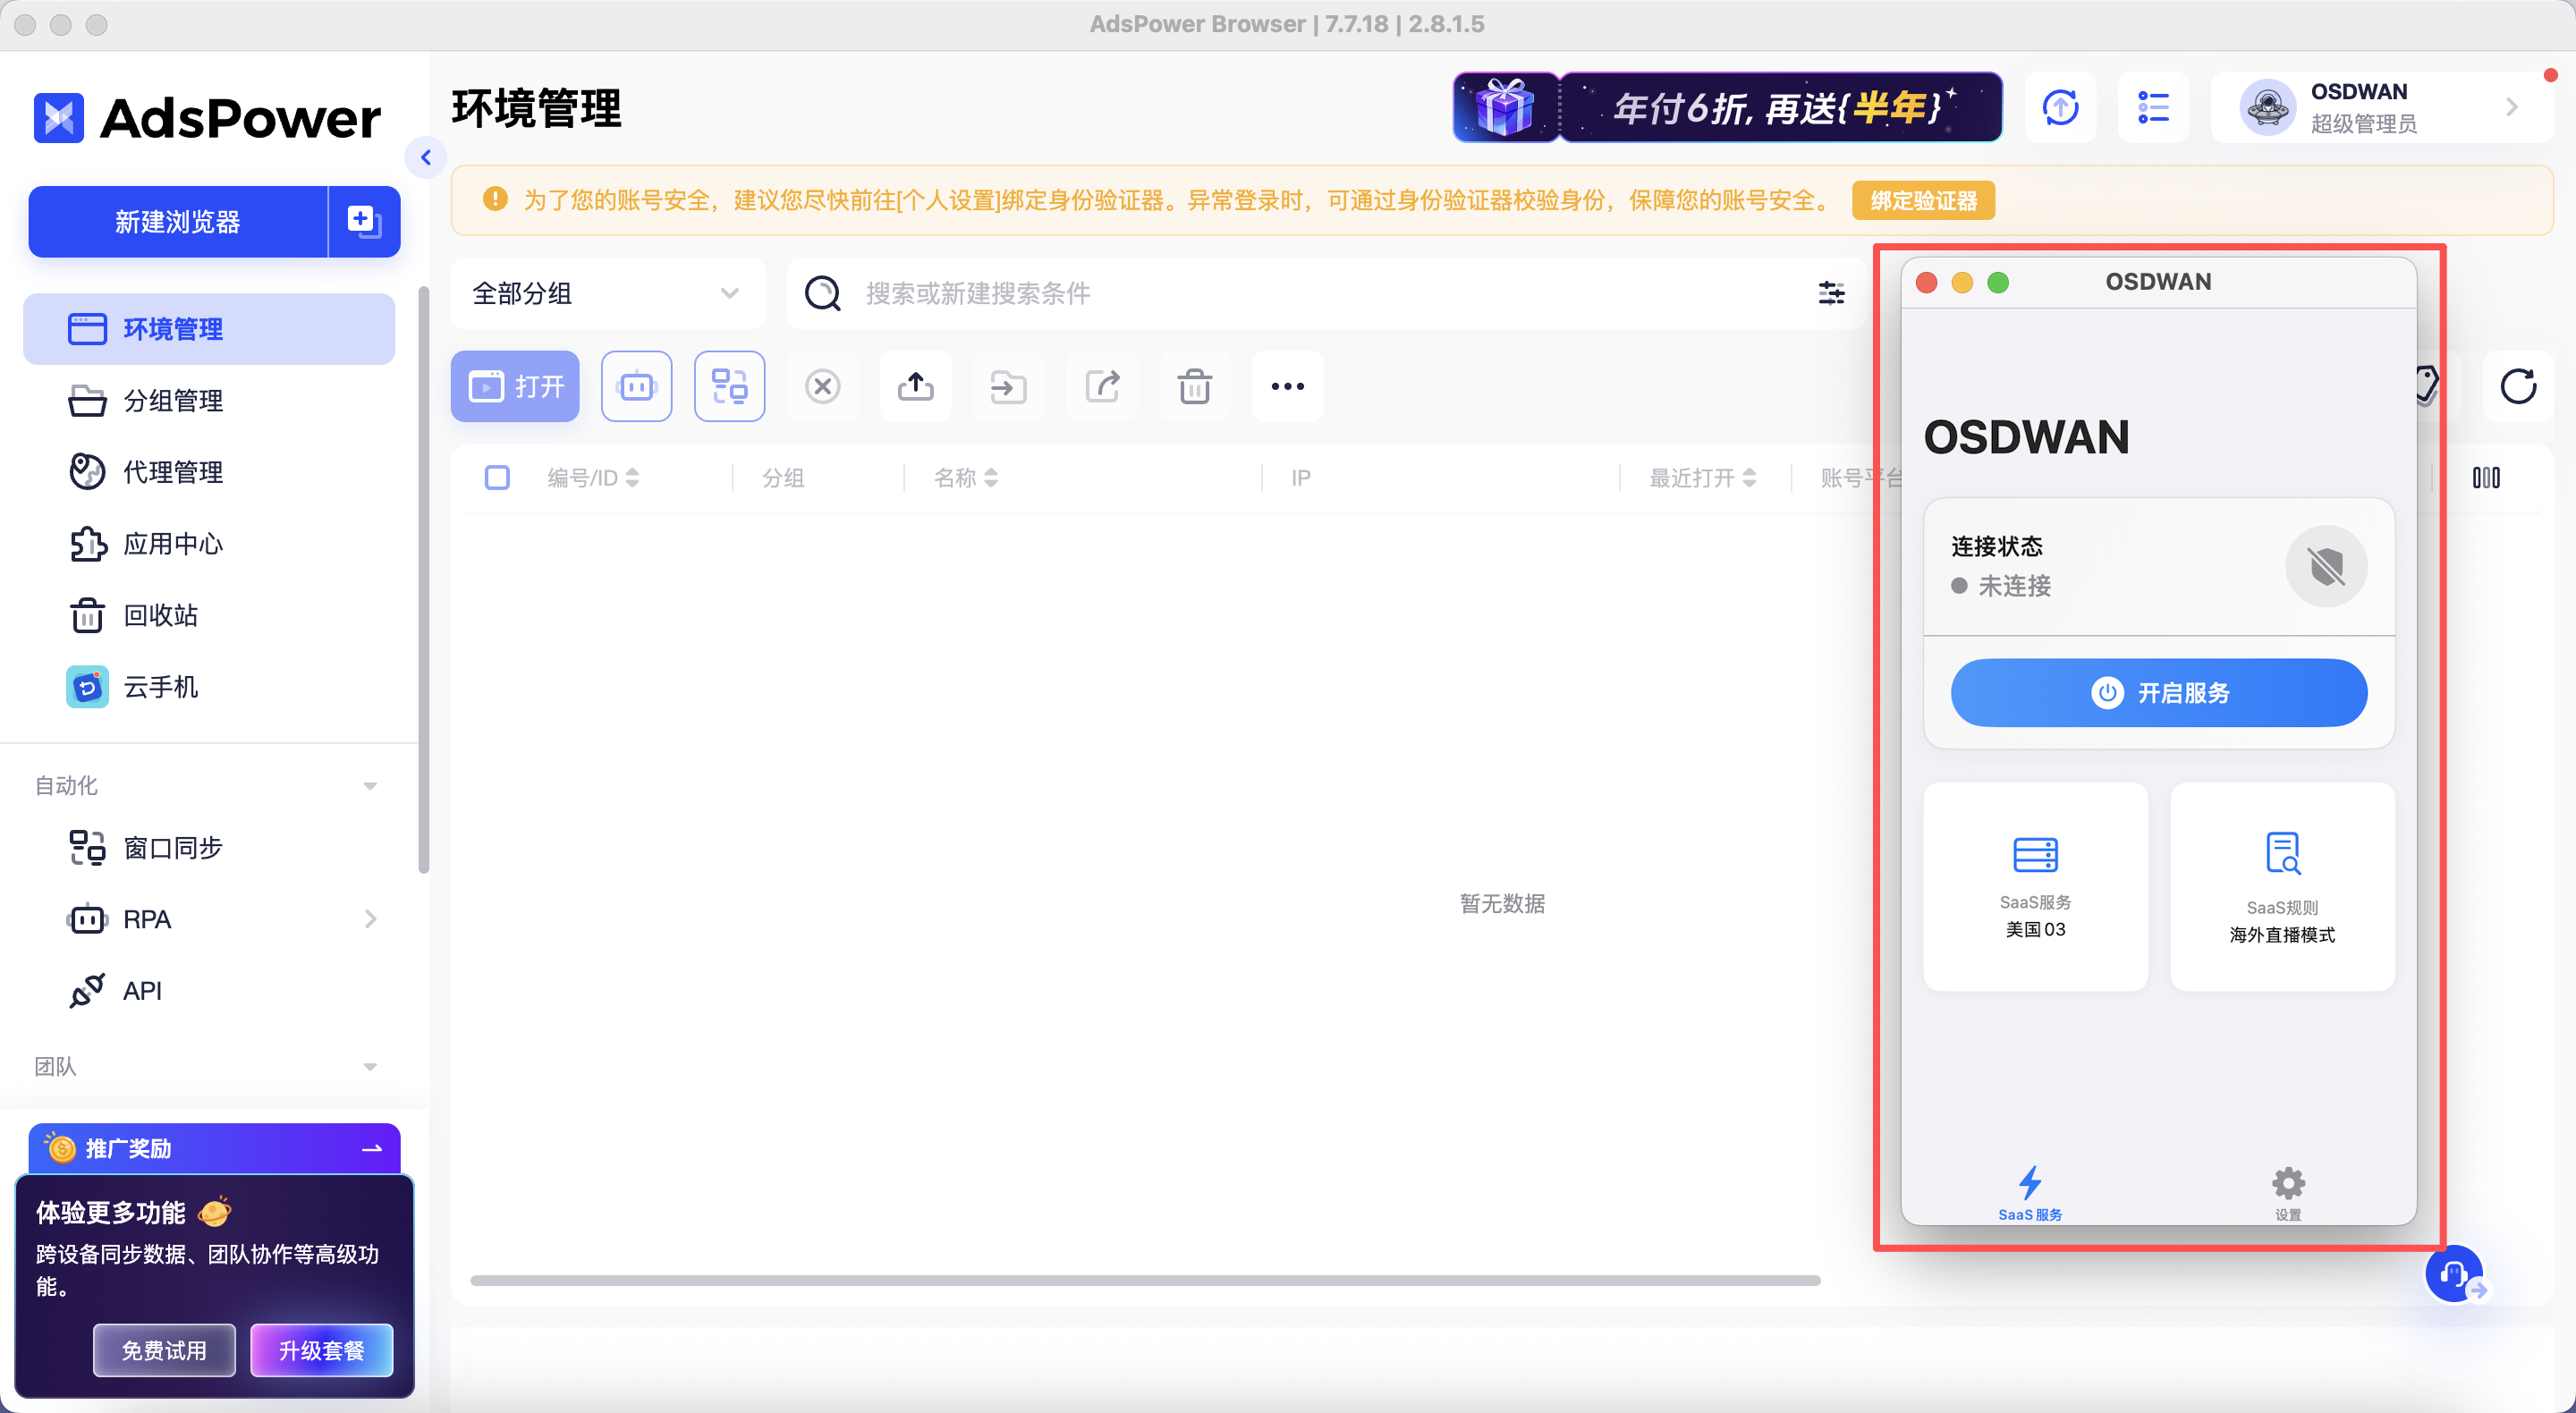
Task: Click the upload/export toolbar icon
Action: [915, 386]
